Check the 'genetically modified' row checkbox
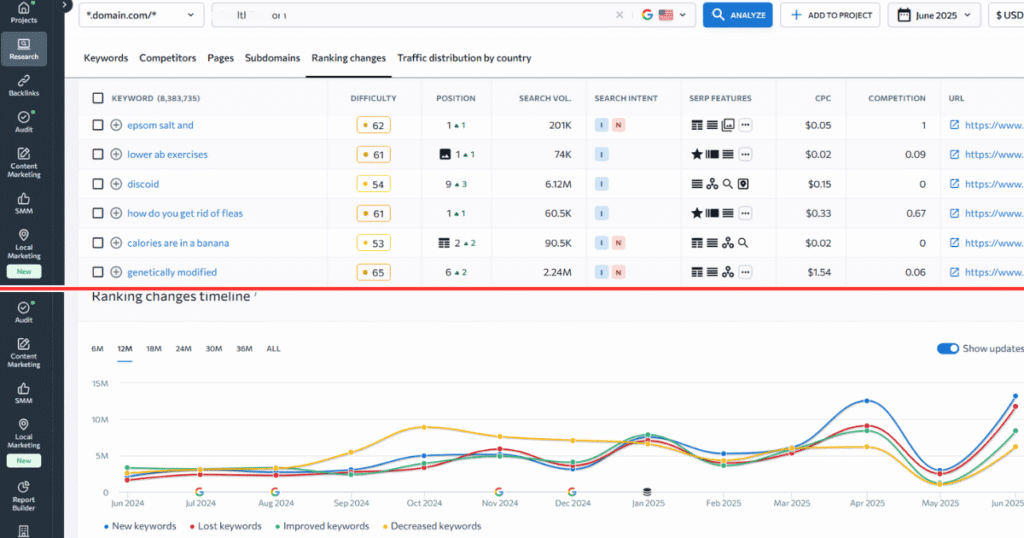This screenshot has width=1024, height=538. click(98, 272)
